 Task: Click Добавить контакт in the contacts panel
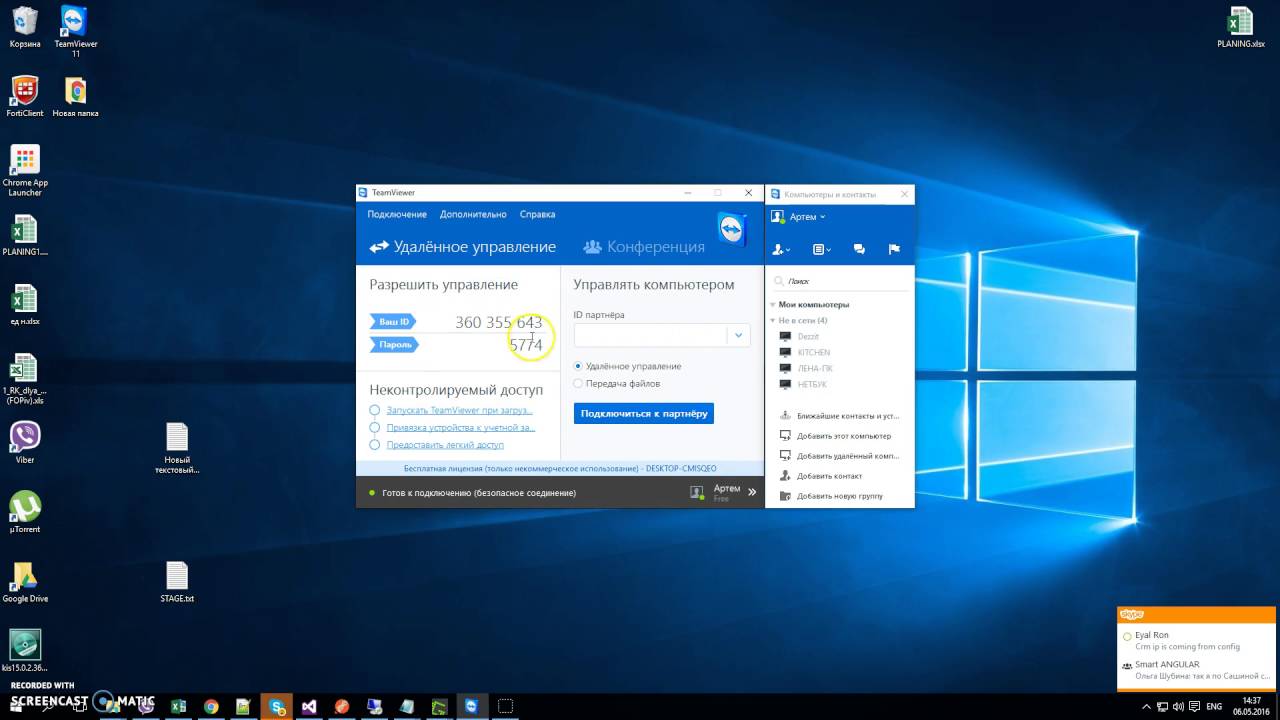pos(829,476)
